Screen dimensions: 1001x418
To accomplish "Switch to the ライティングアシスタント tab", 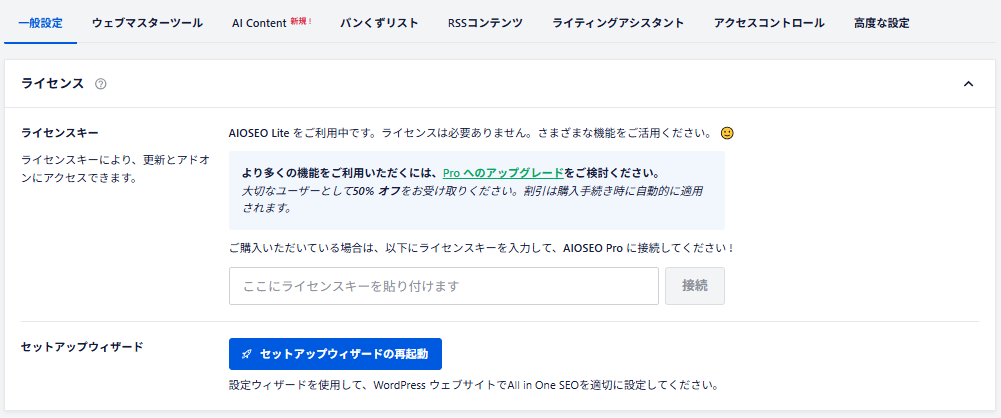I will [618, 23].
